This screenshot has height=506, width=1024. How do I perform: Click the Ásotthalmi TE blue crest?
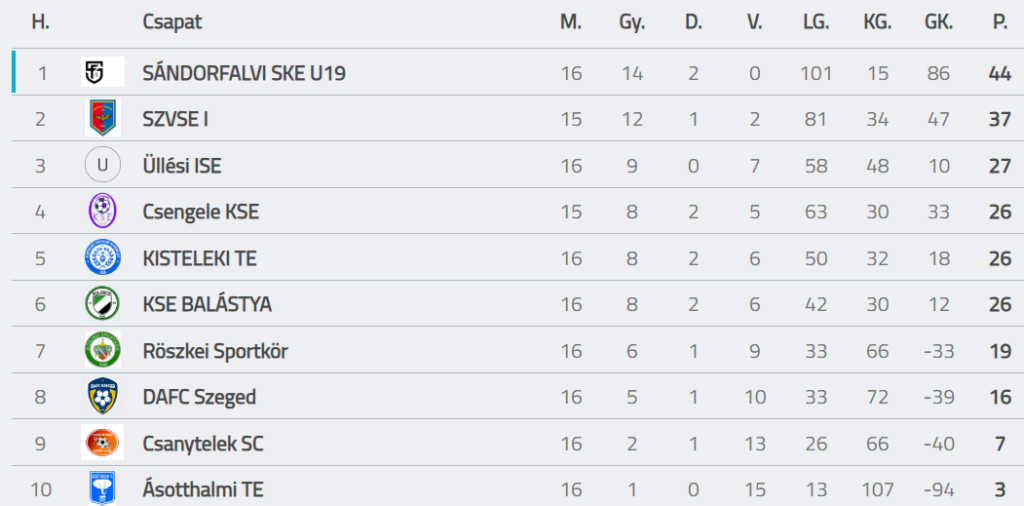(x=102, y=488)
